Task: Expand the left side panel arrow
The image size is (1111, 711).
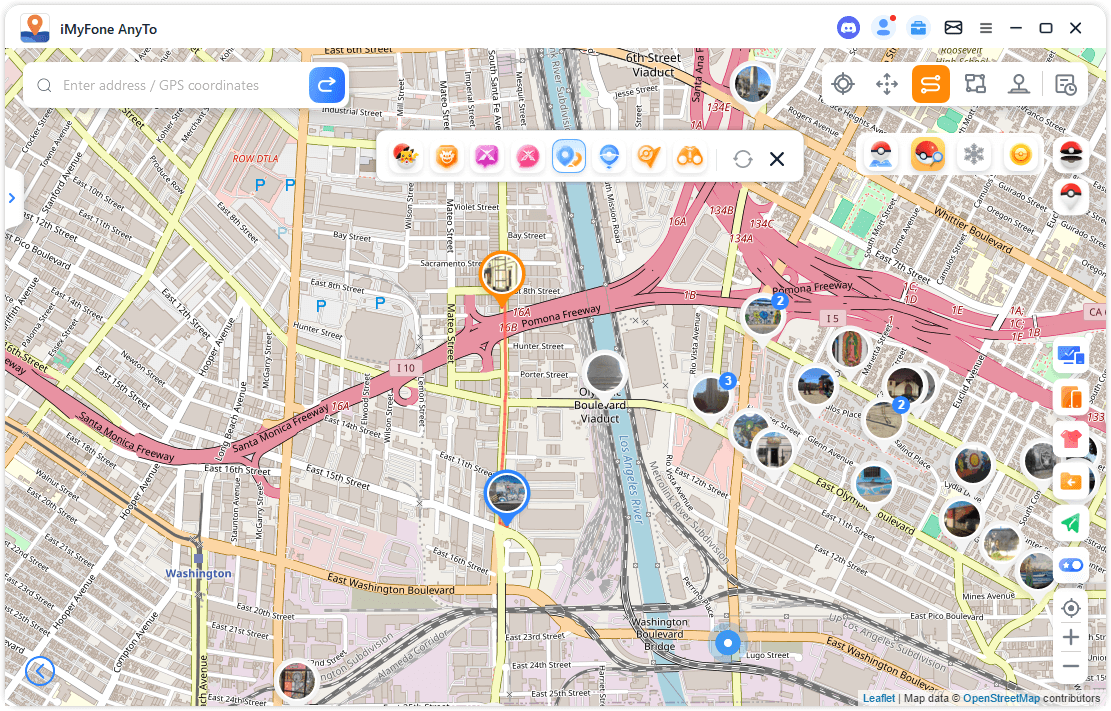Action: (x=12, y=198)
